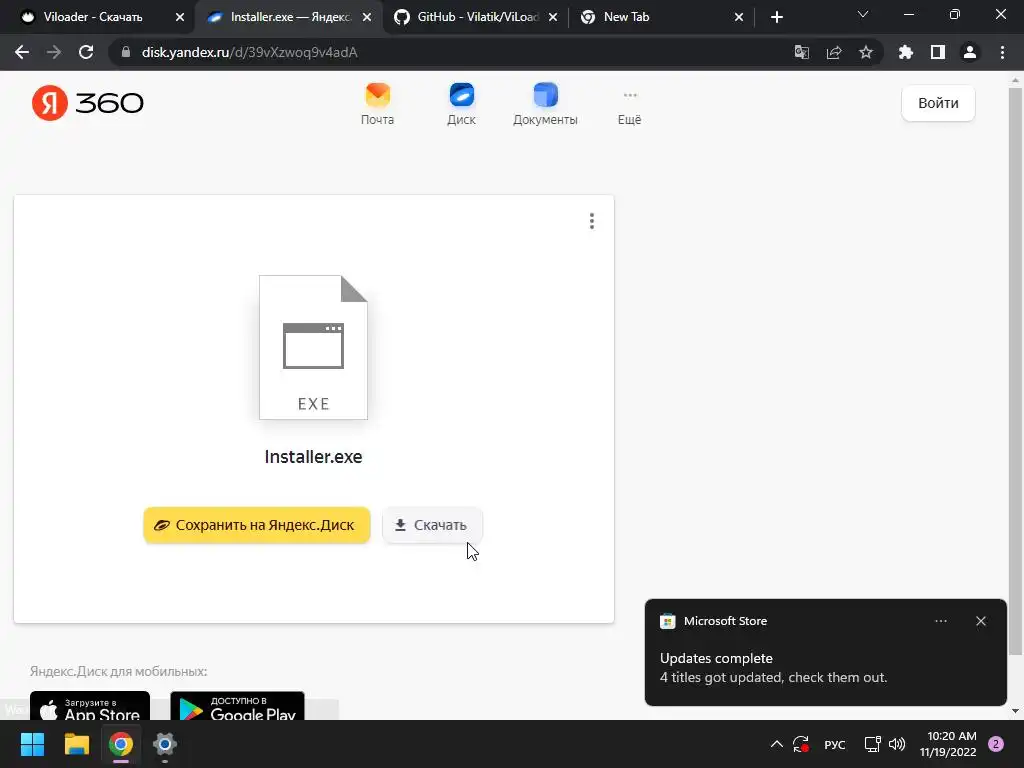Click the network tray icon

click(872, 744)
